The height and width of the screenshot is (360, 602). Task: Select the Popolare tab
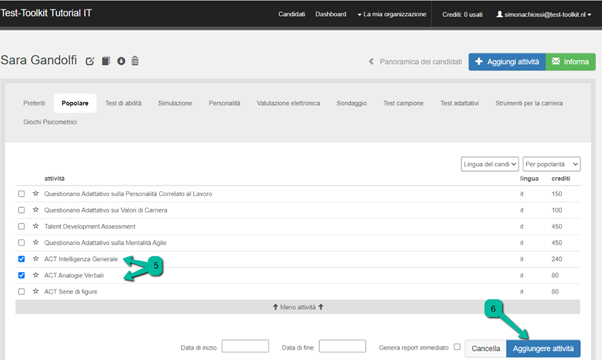(75, 103)
